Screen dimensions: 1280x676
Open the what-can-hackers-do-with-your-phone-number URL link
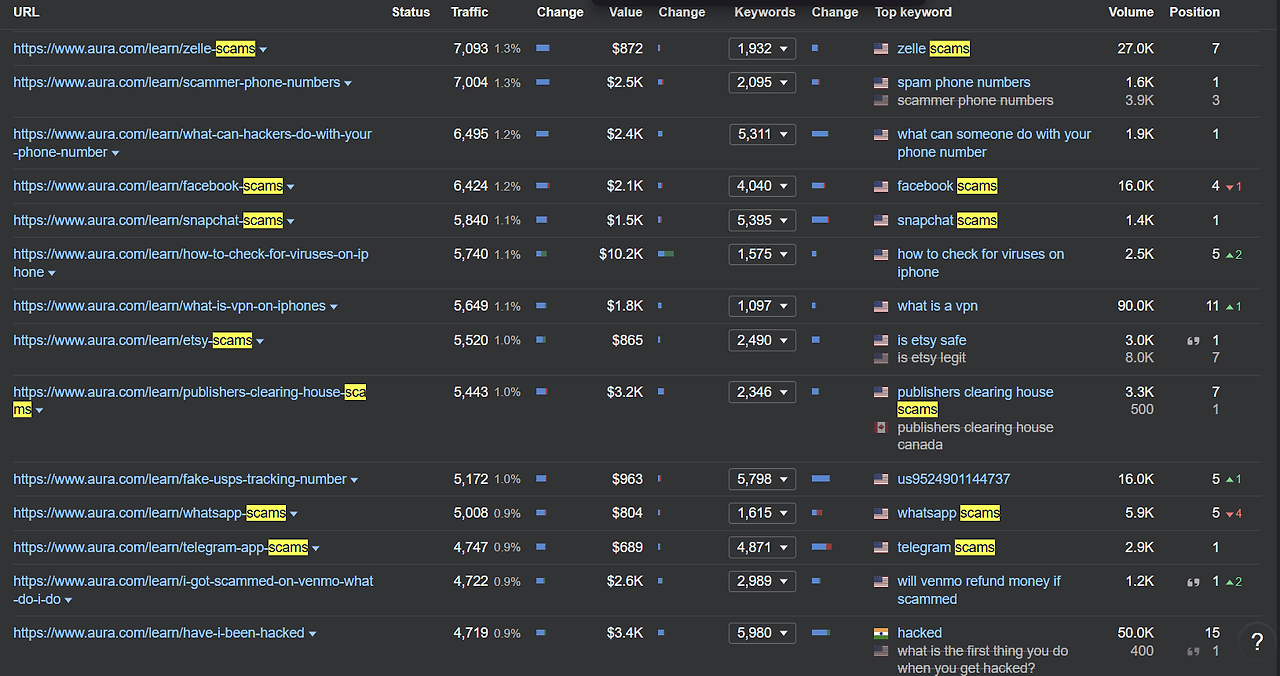(x=192, y=143)
